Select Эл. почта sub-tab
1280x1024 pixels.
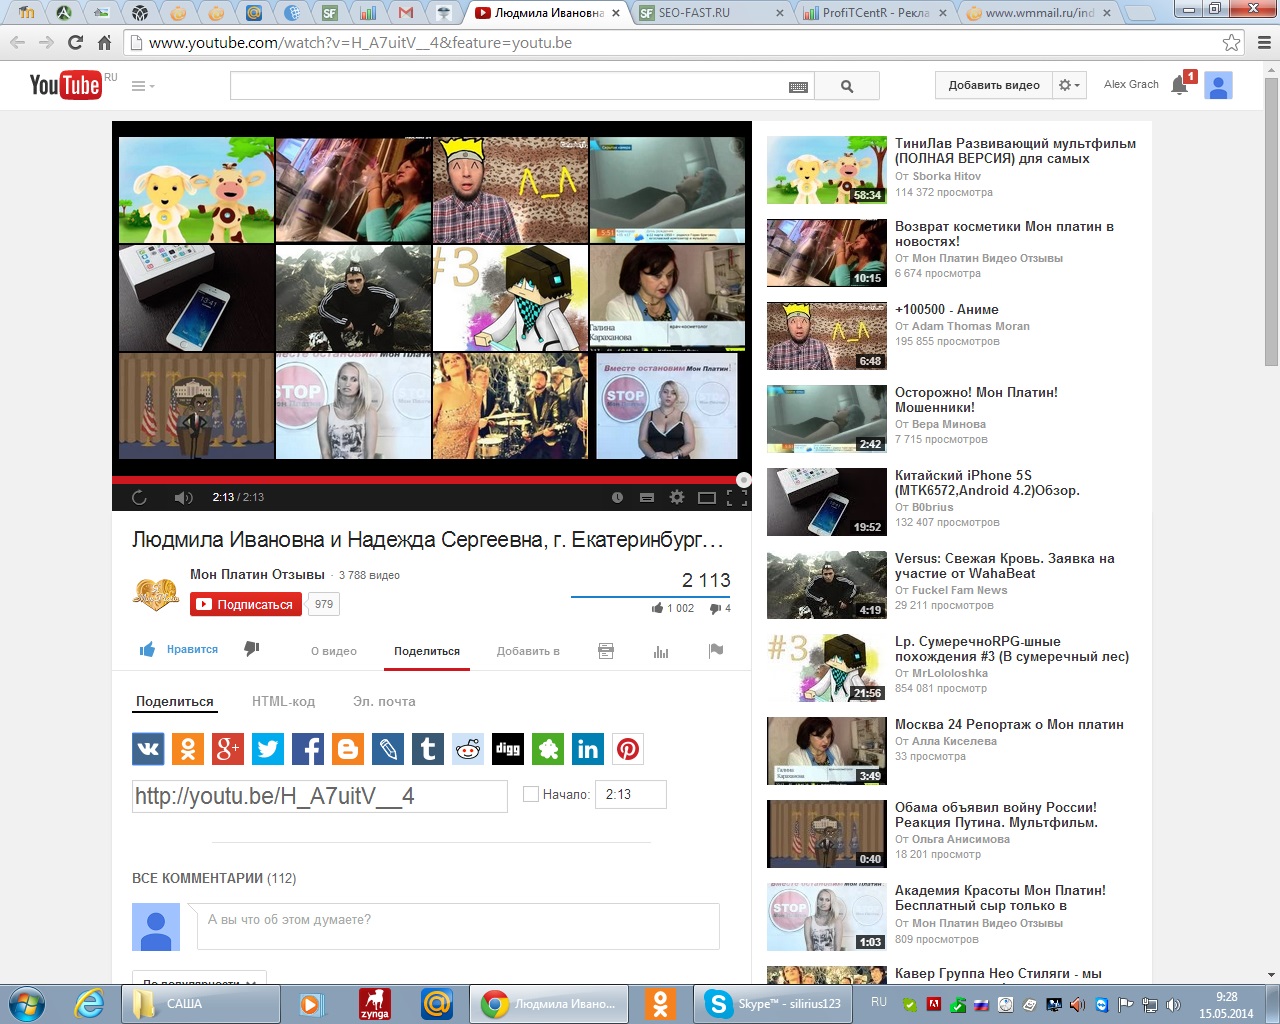pyautogui.click(x=384, y=701)
